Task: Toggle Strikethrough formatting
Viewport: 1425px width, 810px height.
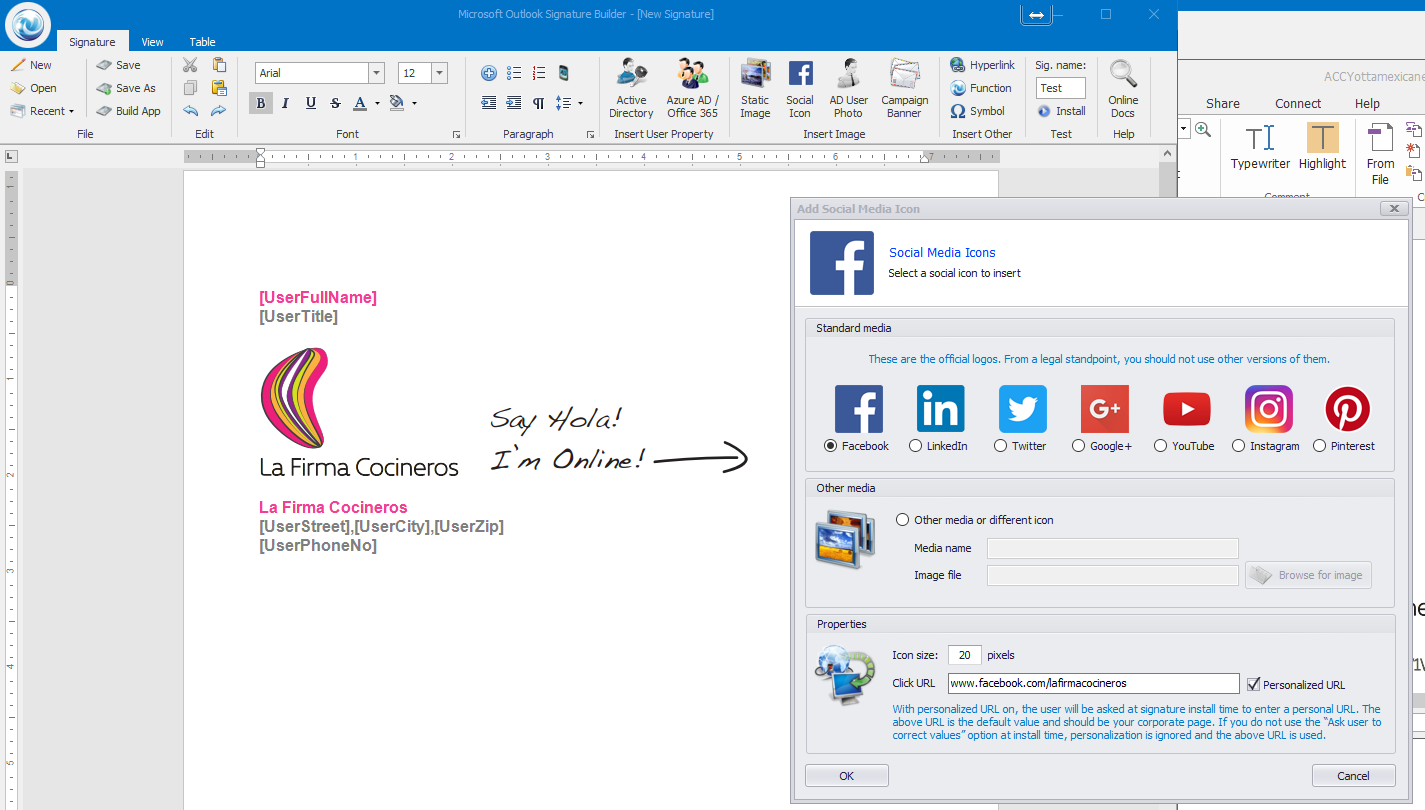Action: [335, 103]
